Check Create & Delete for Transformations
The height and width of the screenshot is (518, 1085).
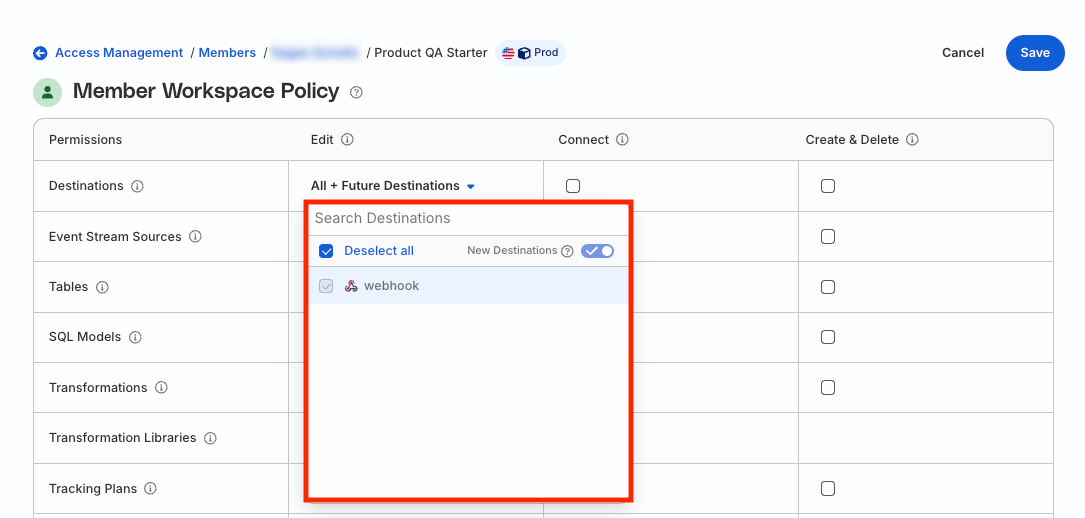click(828, 388)
